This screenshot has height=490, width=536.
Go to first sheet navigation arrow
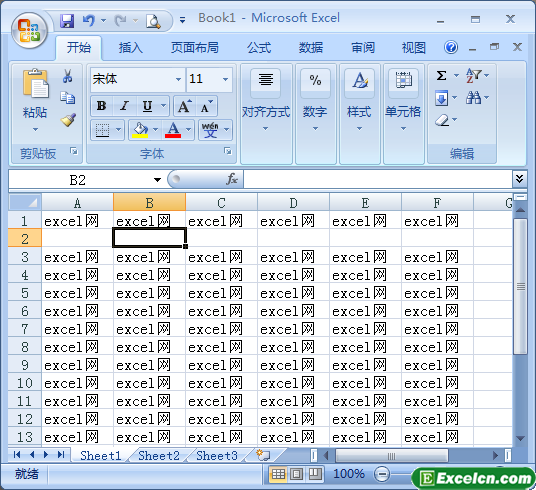point(16,455)
